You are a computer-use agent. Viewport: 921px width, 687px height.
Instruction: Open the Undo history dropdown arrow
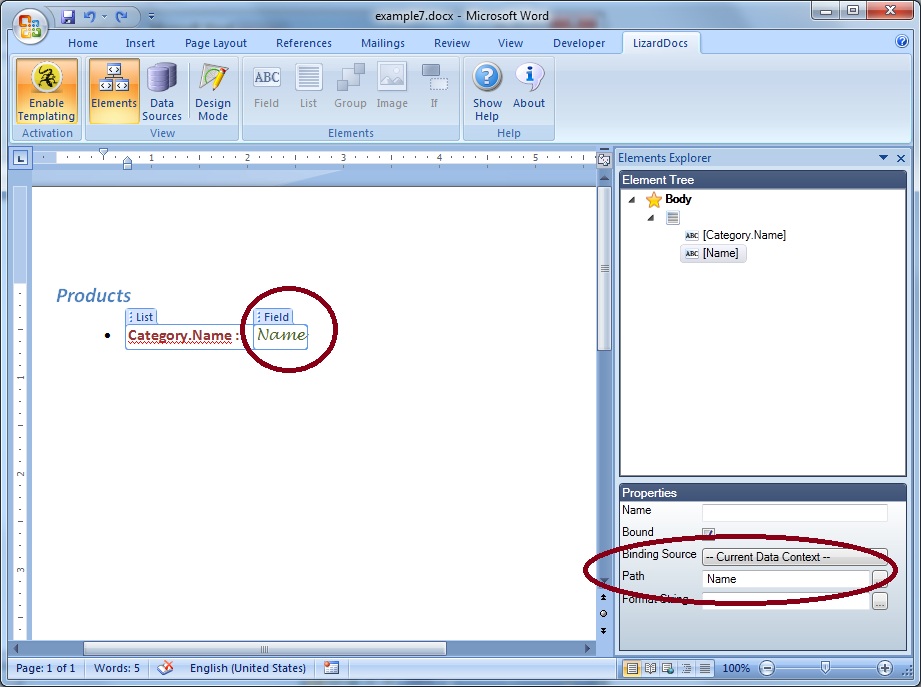pyautogui.click(x=105, y=16)
